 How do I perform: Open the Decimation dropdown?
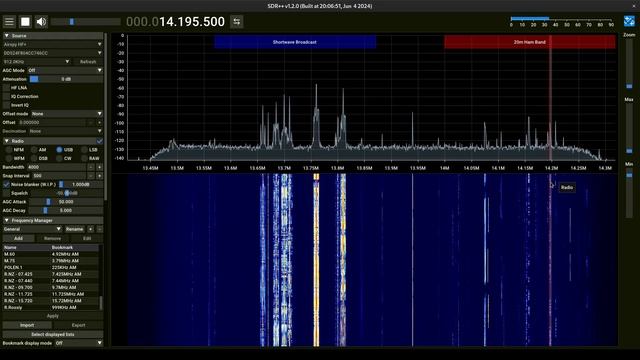[x=66, y=131]
